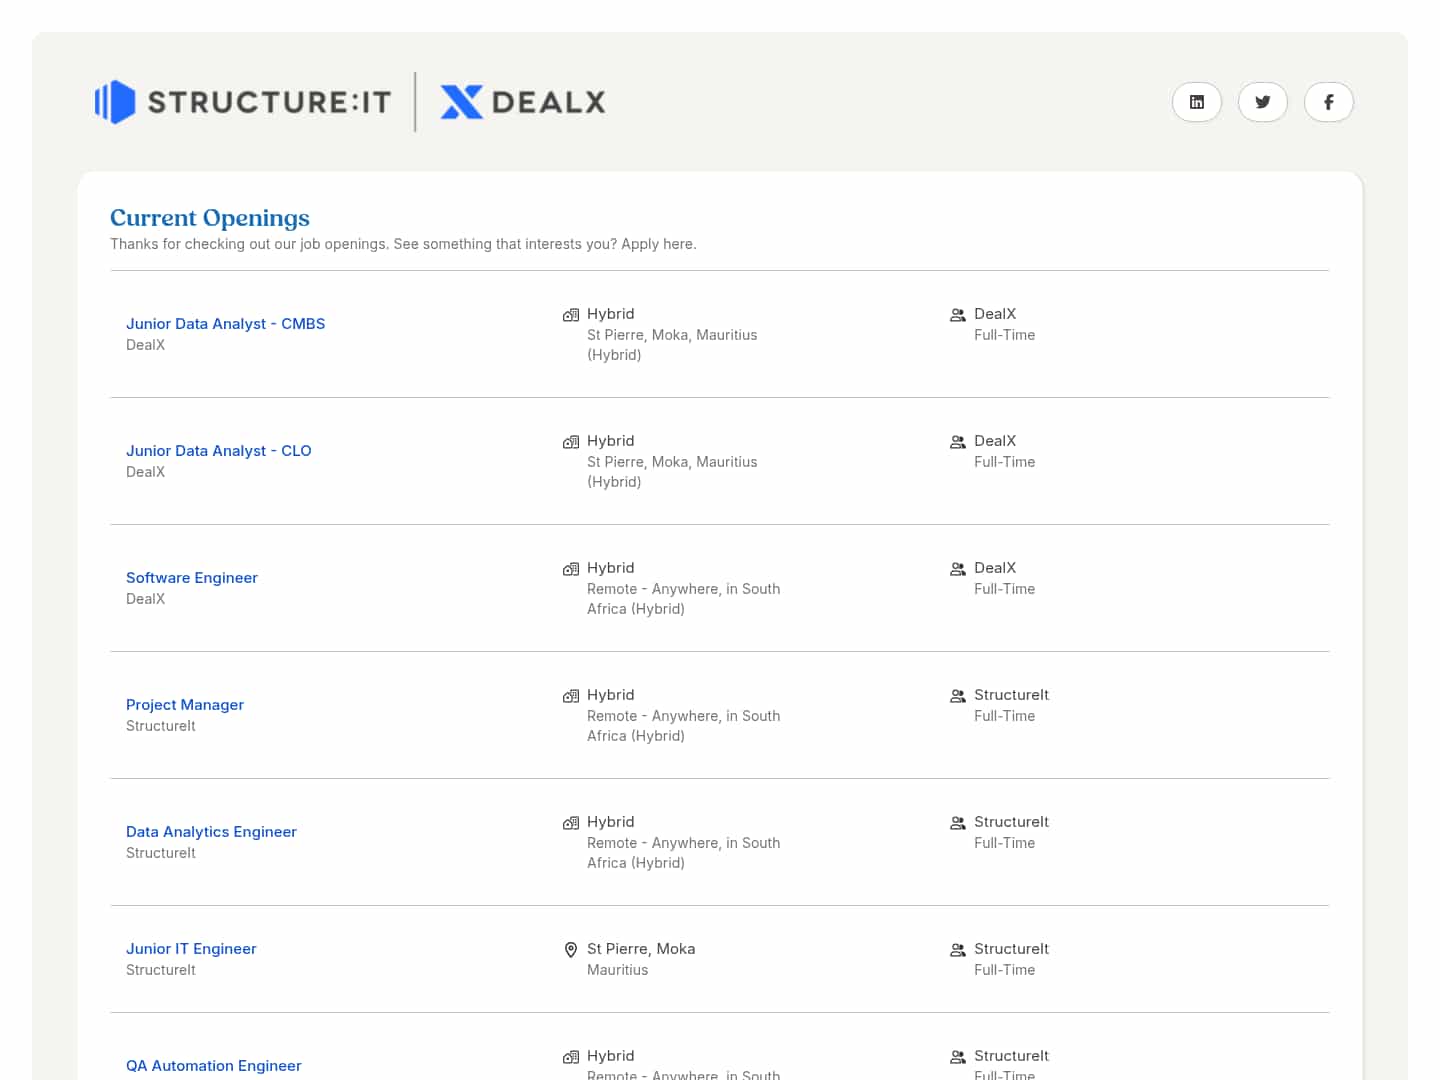Click the team icon for Junior Data Analyst CLO
This screenshot has height=1080, width=1440.
click(x=958, y=442)
